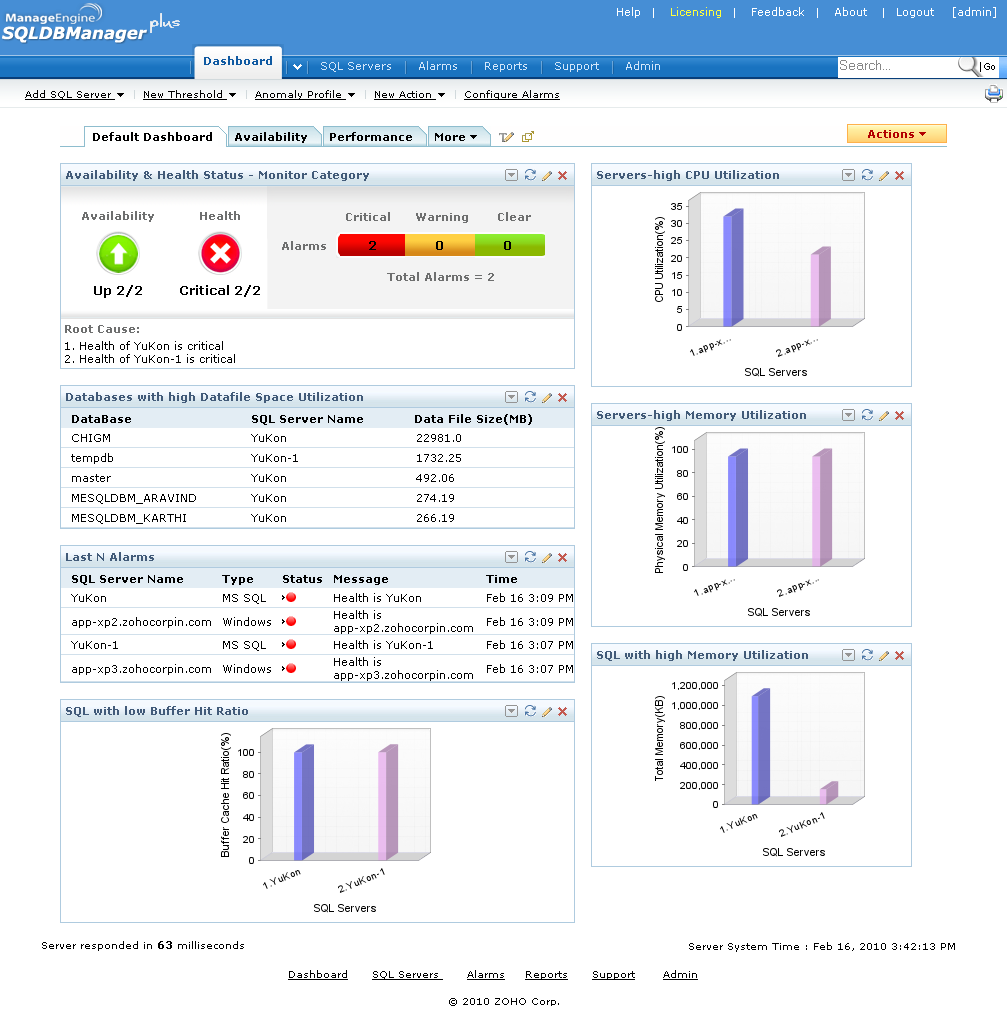
Task: Open the Actions dropdown
Action: tap(896, 133)
